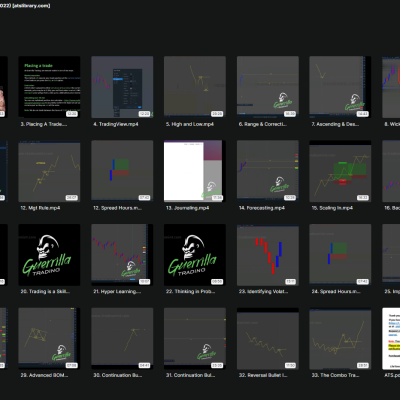Open the 23. Identifying Volat... candlestick thumbnail
This screenshot has width=400, height=400.
click(268, 255)
